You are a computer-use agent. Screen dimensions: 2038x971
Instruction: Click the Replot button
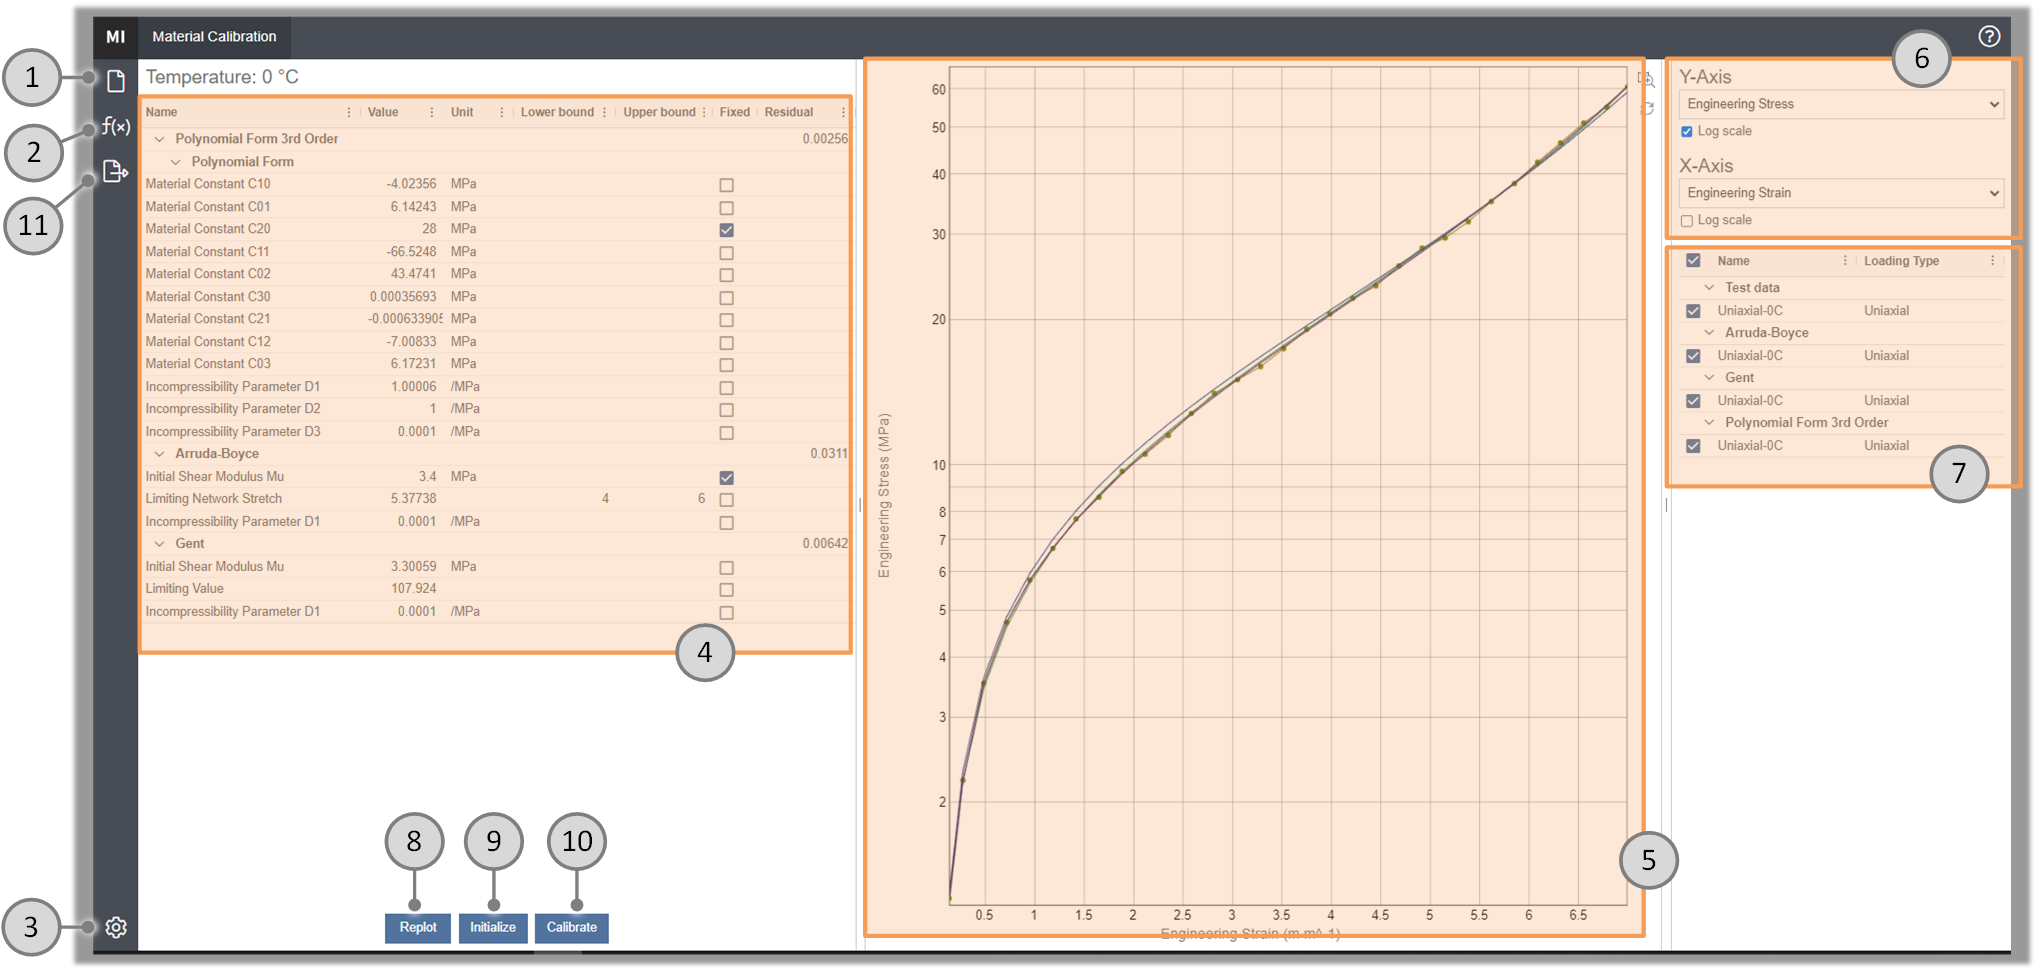point(418,928)
